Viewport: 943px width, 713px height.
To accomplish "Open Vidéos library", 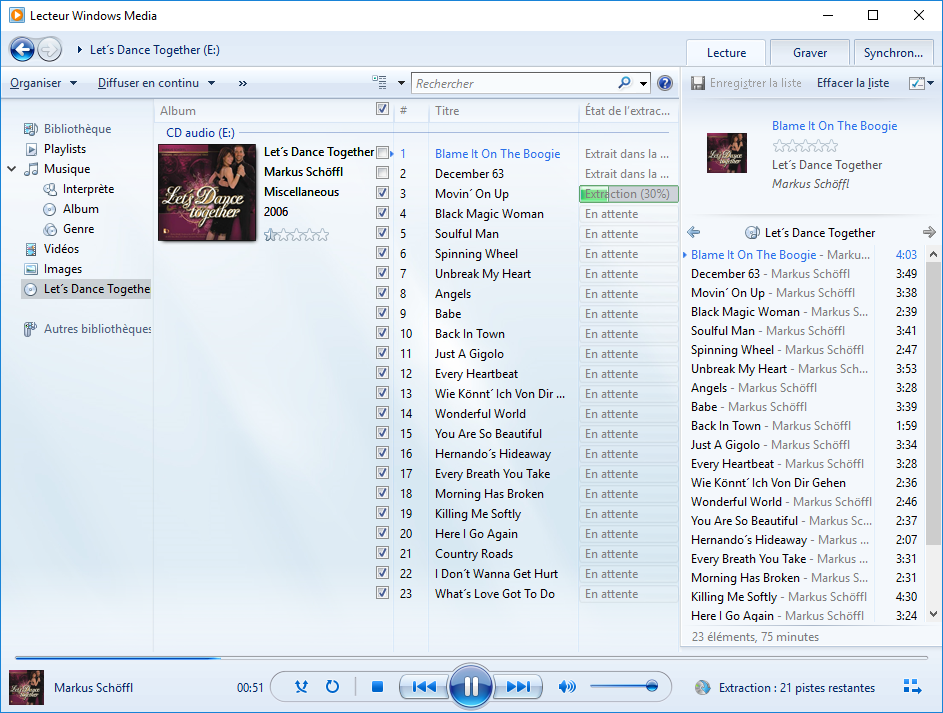I will point(61,248).
